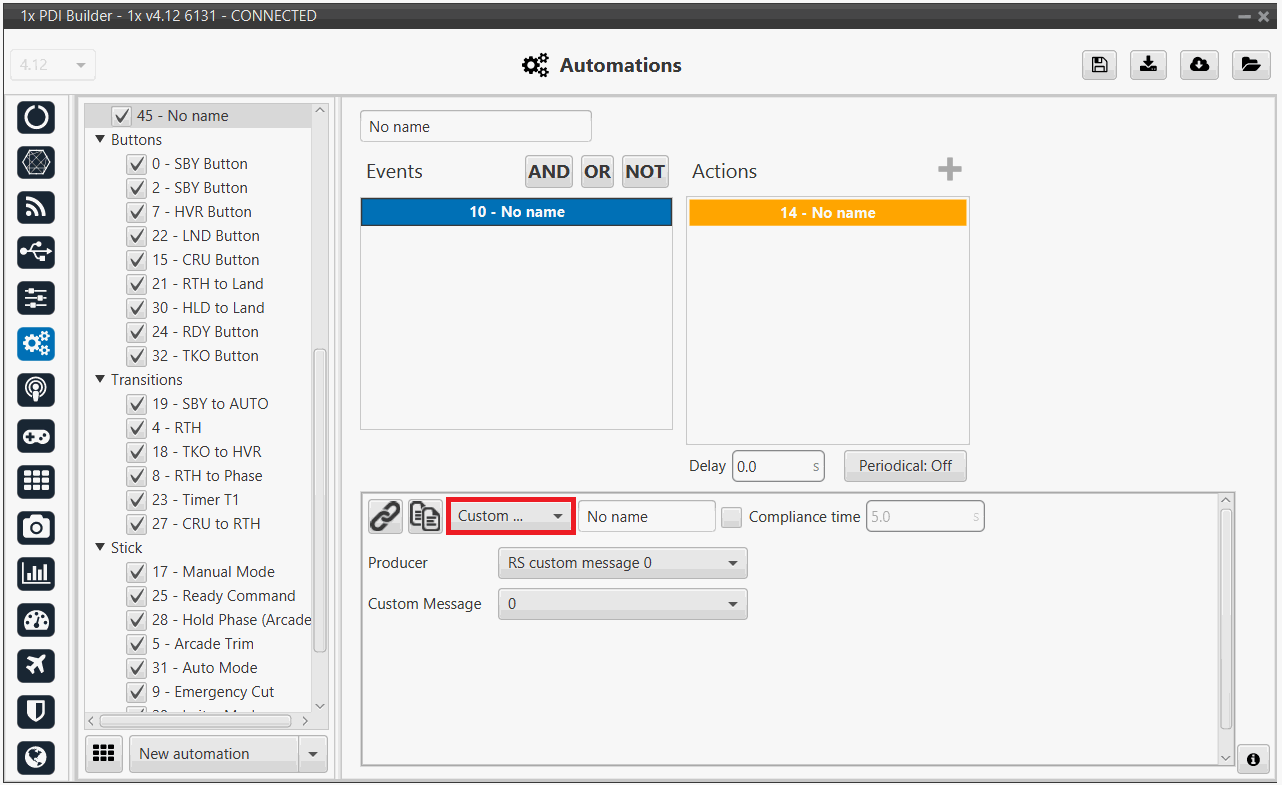Viewport: 1282px width, 785px height.
Task: Enable the Compliance time checkbox
Action: 732,517
